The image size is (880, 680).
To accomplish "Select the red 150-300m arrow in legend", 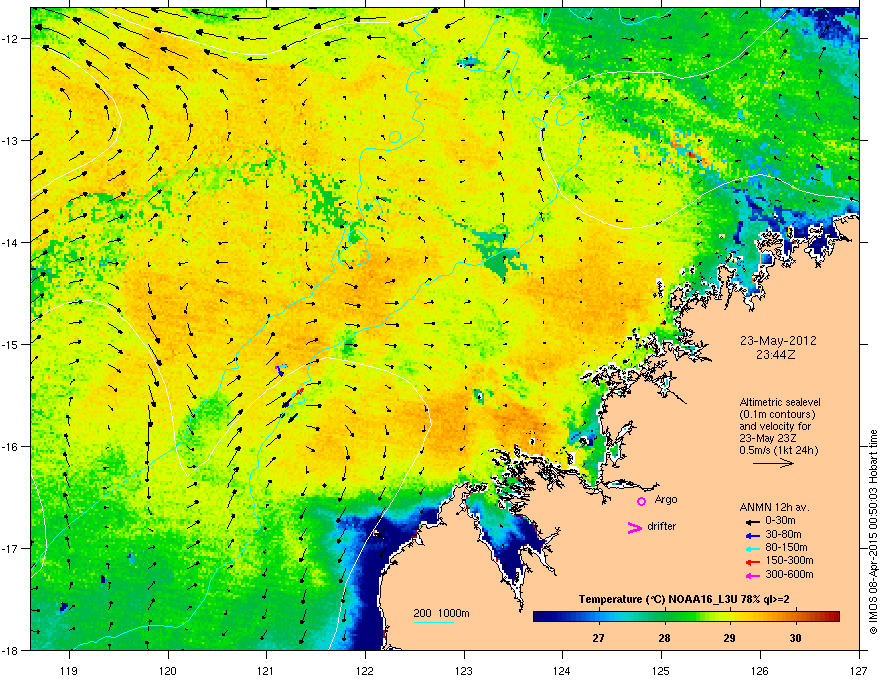I will [752, 562].
